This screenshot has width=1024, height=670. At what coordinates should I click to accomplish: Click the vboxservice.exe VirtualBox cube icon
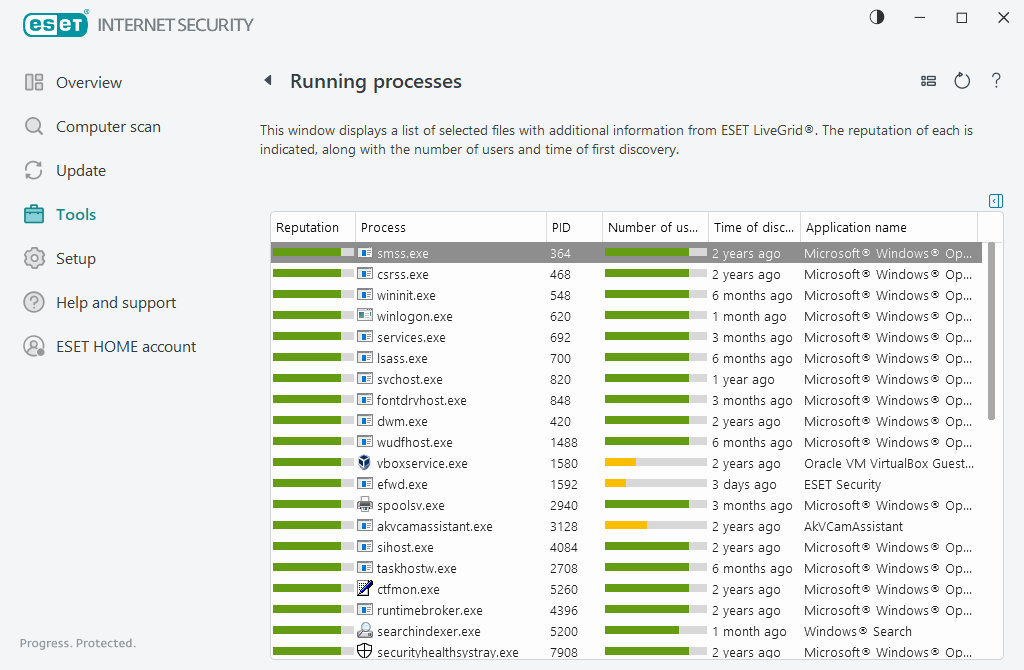[x=365, y=463]
